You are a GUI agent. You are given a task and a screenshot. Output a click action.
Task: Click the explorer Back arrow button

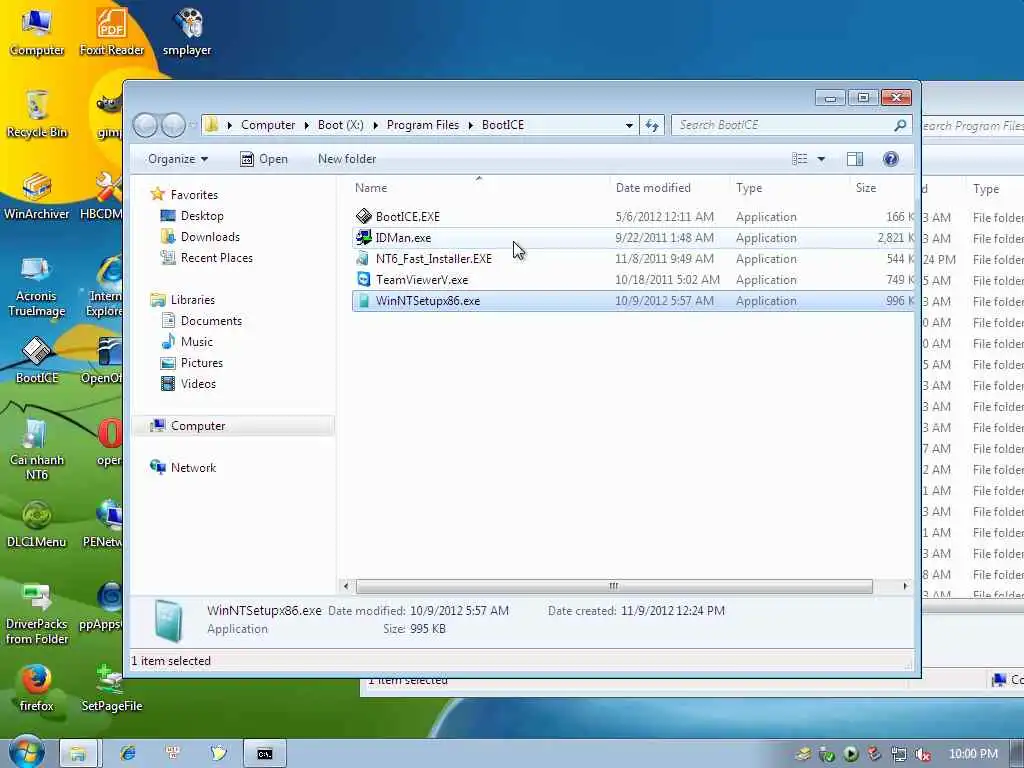[146, 125]
